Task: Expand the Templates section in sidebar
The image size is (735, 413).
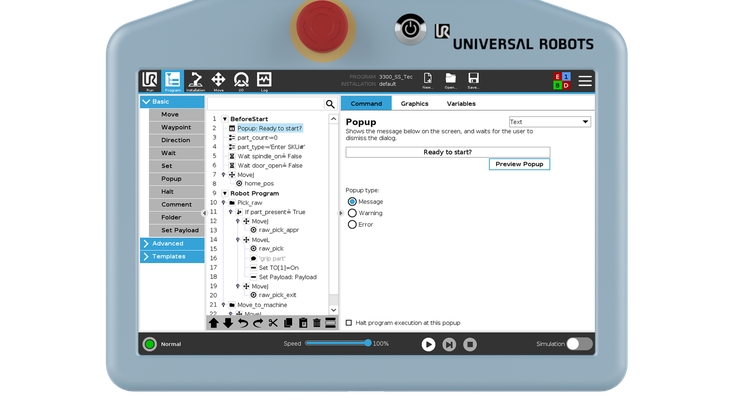Action: 171,256
